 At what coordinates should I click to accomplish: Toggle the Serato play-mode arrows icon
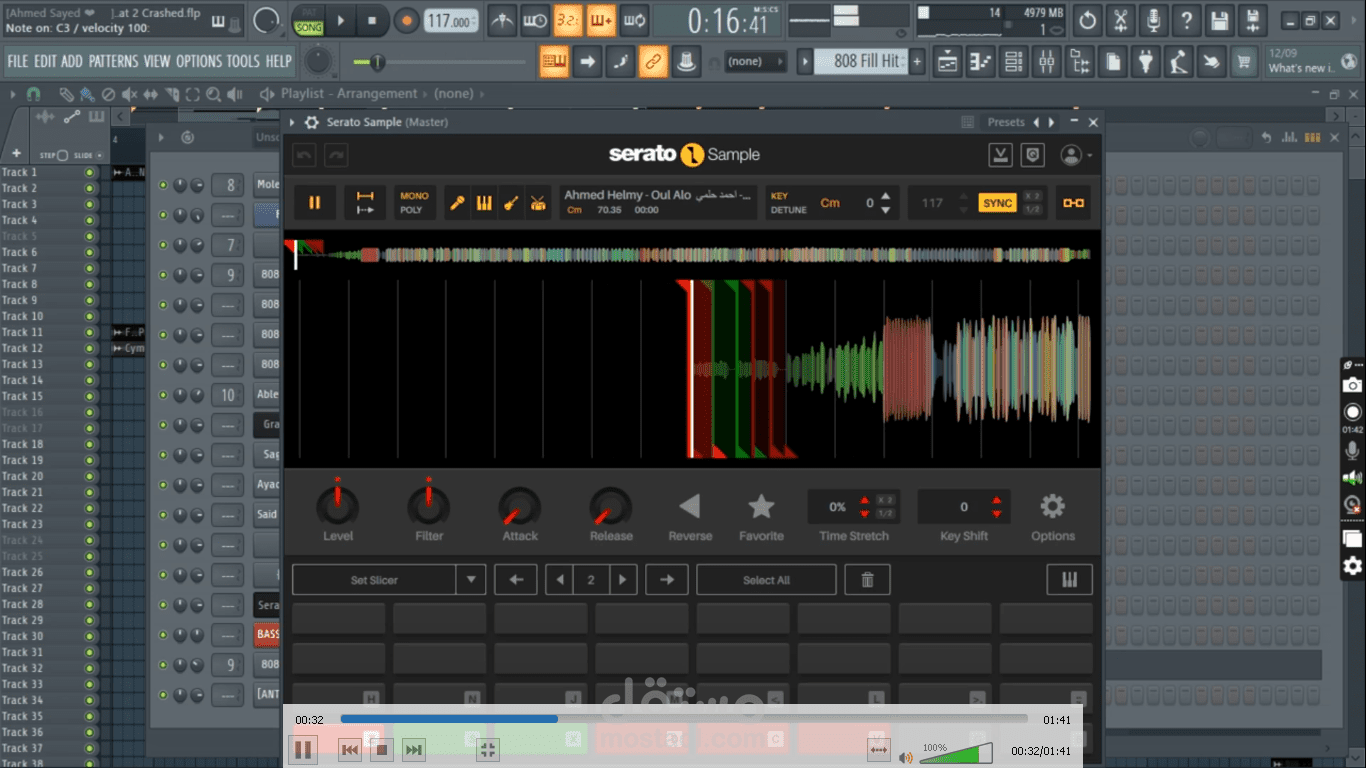coord(365,203)
